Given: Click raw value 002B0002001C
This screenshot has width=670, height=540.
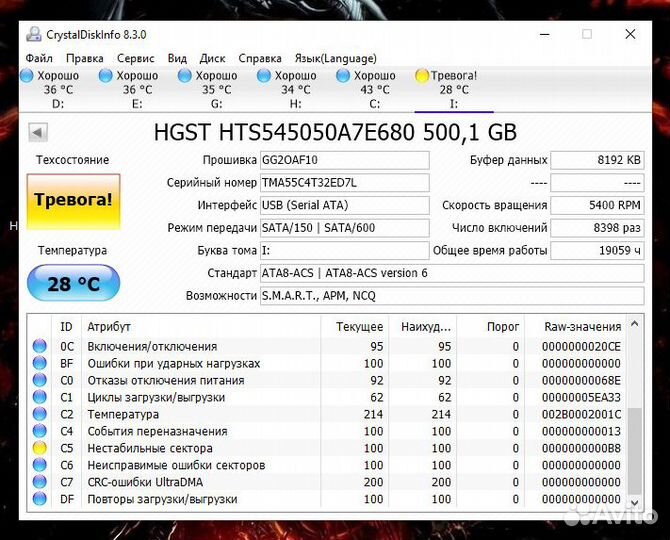Looking at the screenshot, I should [581, 414].
